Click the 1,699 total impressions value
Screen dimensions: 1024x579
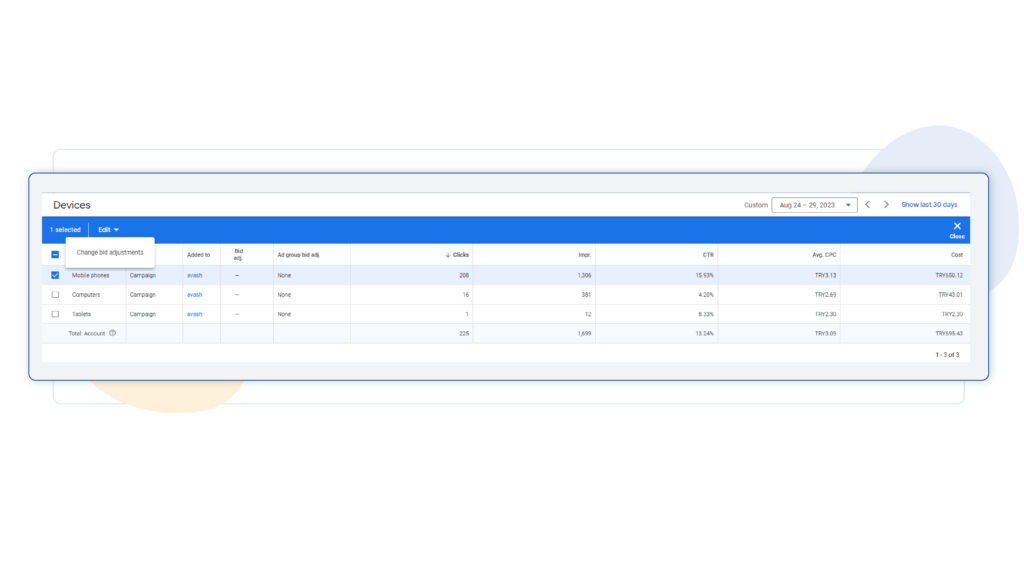(x=584, y=334)
